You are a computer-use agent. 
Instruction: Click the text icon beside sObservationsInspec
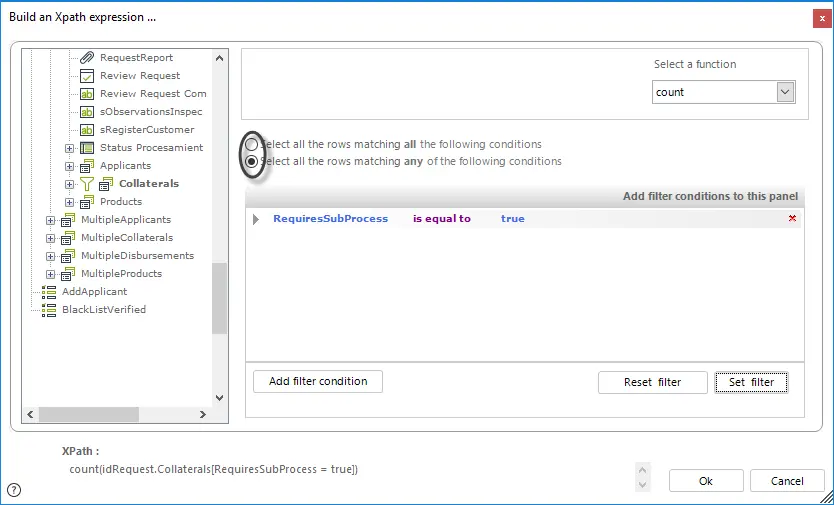pos(87,112)
